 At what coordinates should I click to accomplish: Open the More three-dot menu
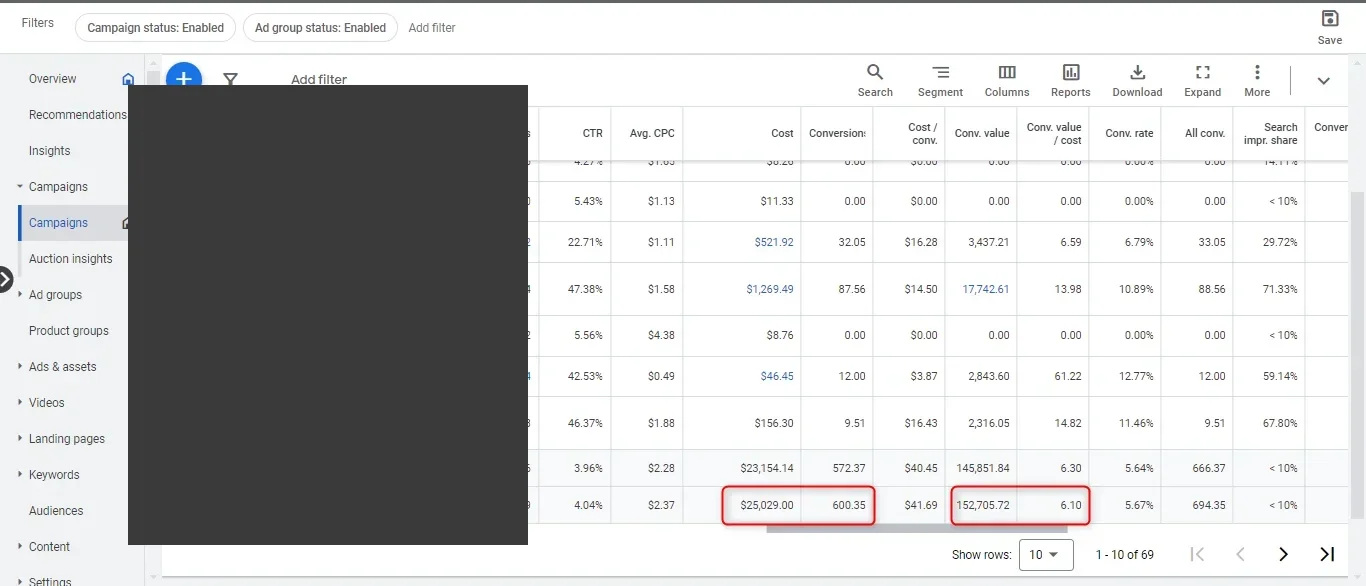(x=1257, y=81)
